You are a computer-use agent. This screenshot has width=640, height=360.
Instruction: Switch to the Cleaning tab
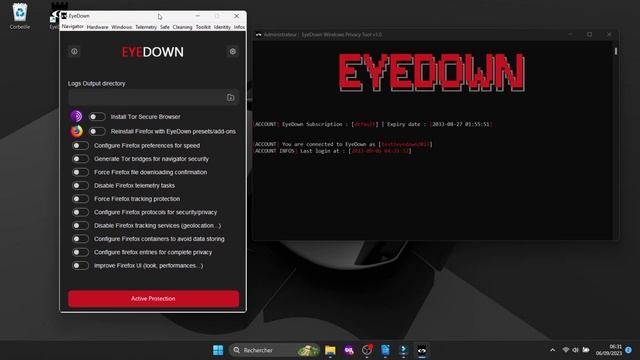[182, 27]
